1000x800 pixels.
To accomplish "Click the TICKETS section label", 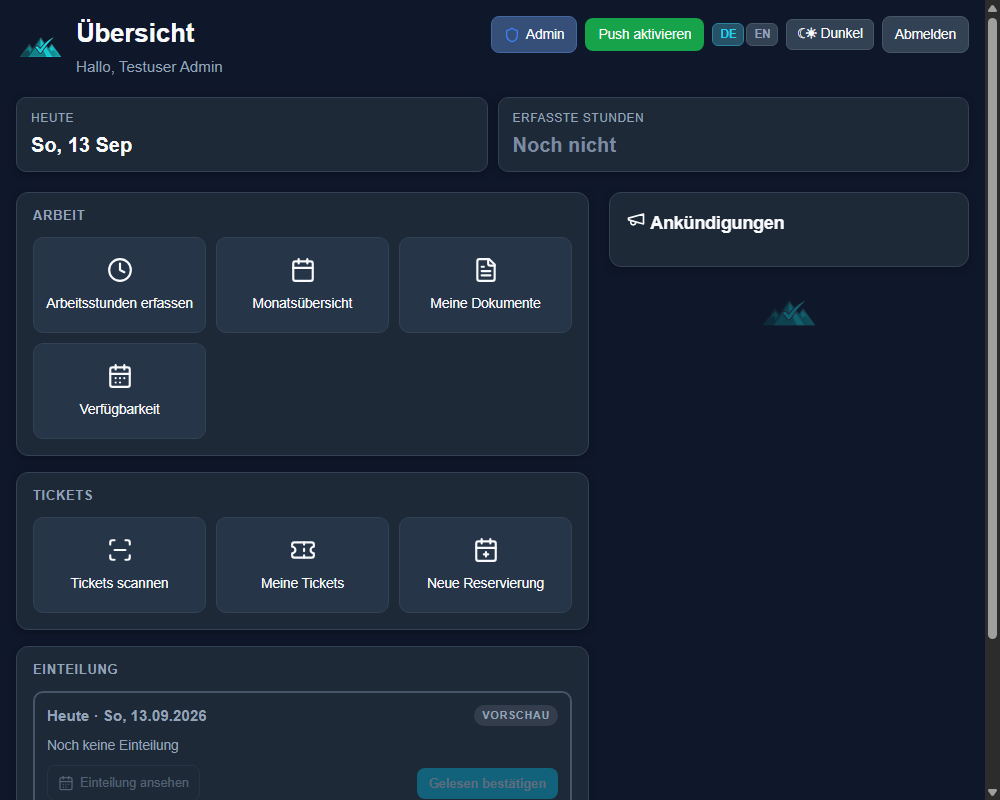I will click(x=62, y=495).
